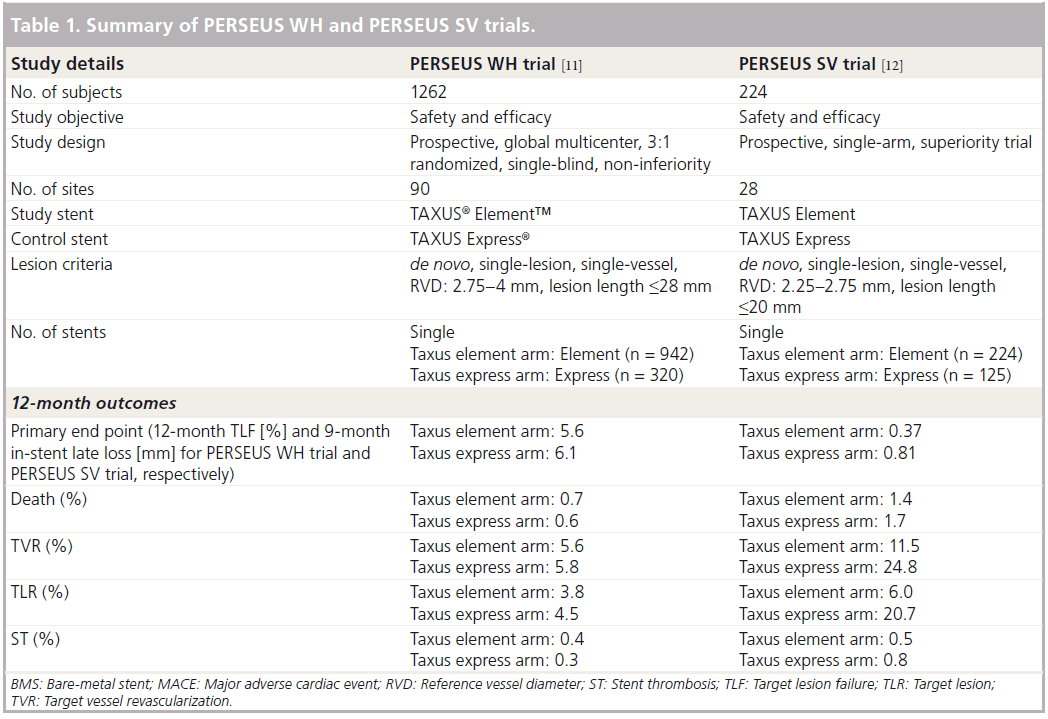Select the 'TAXUS® Element™' study stent cell
Screen dimensions: 1048x719
(481, 214)
